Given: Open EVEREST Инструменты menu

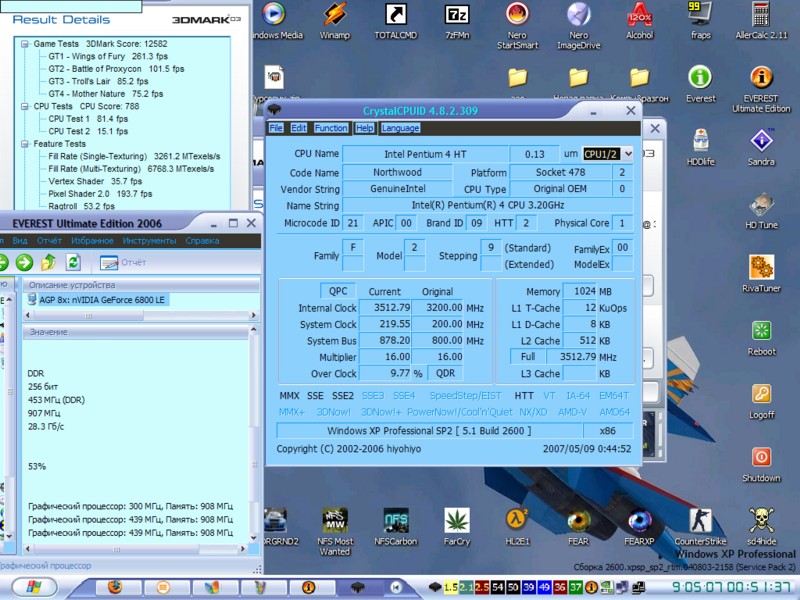Looking at the screenshot, I should point(149,240).
